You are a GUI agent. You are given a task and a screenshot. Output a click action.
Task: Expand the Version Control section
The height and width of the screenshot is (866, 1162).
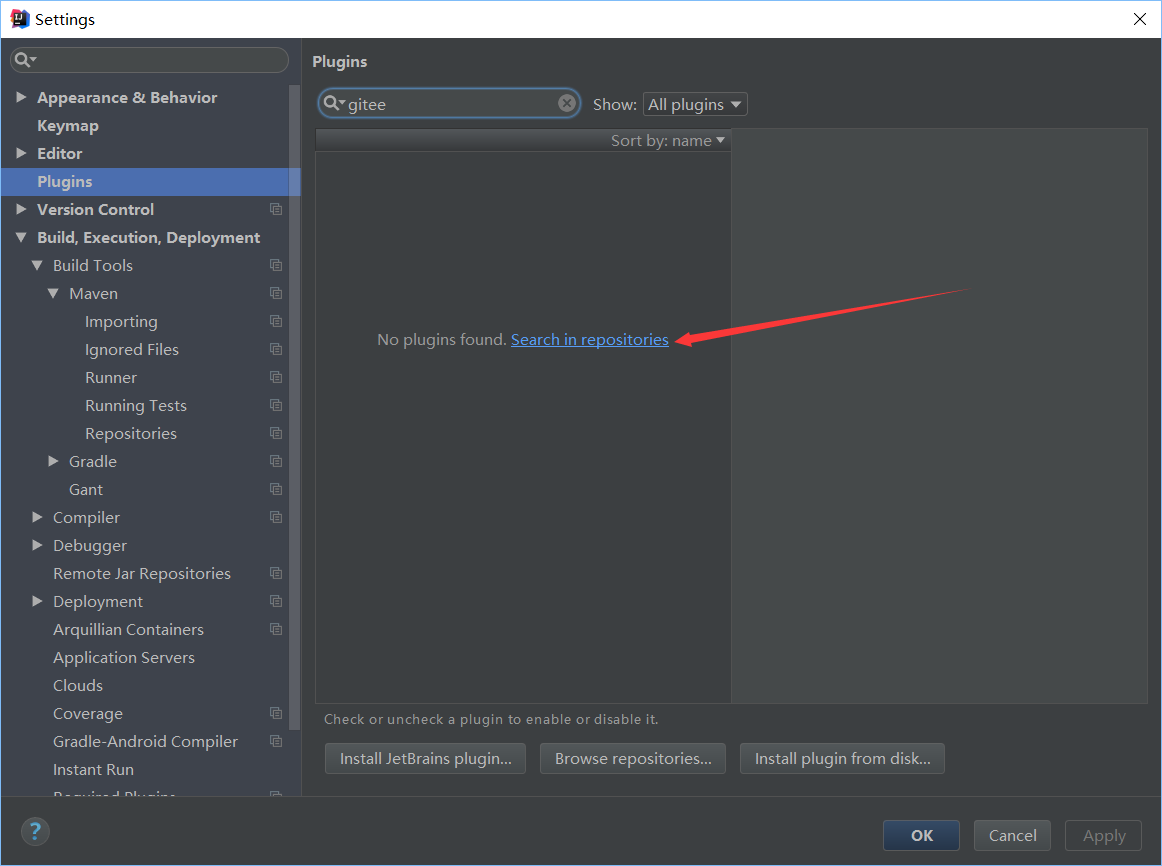tap(21, 210)
